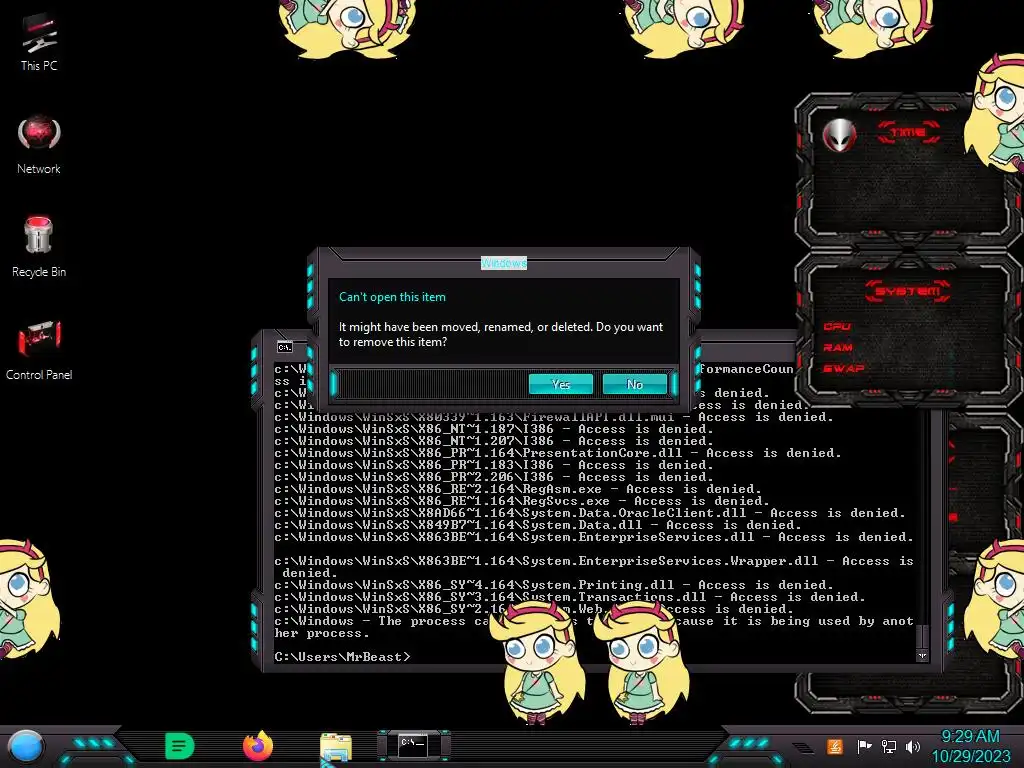The image size is (1024, 768).
Task: Open the Network desktop icon
Action: point(39,145)
